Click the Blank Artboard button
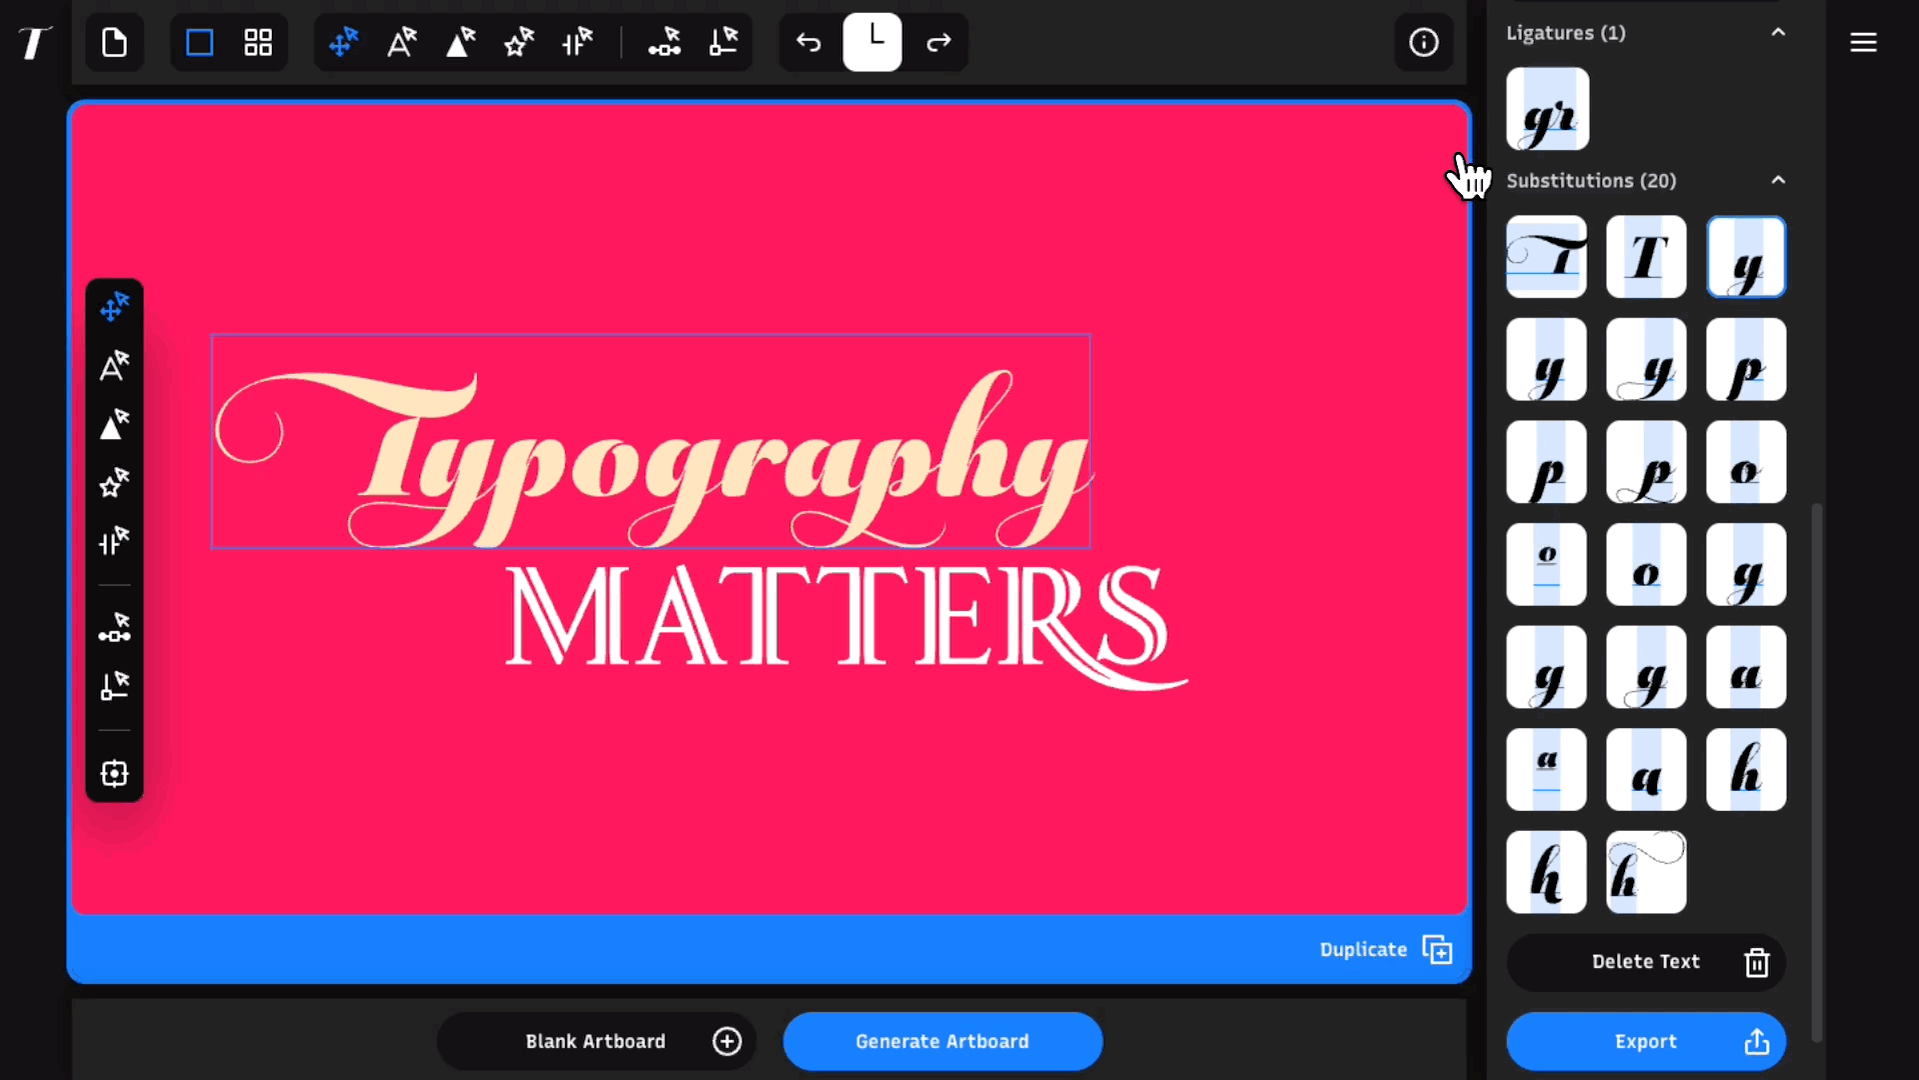 click(x=596, y=1042)
